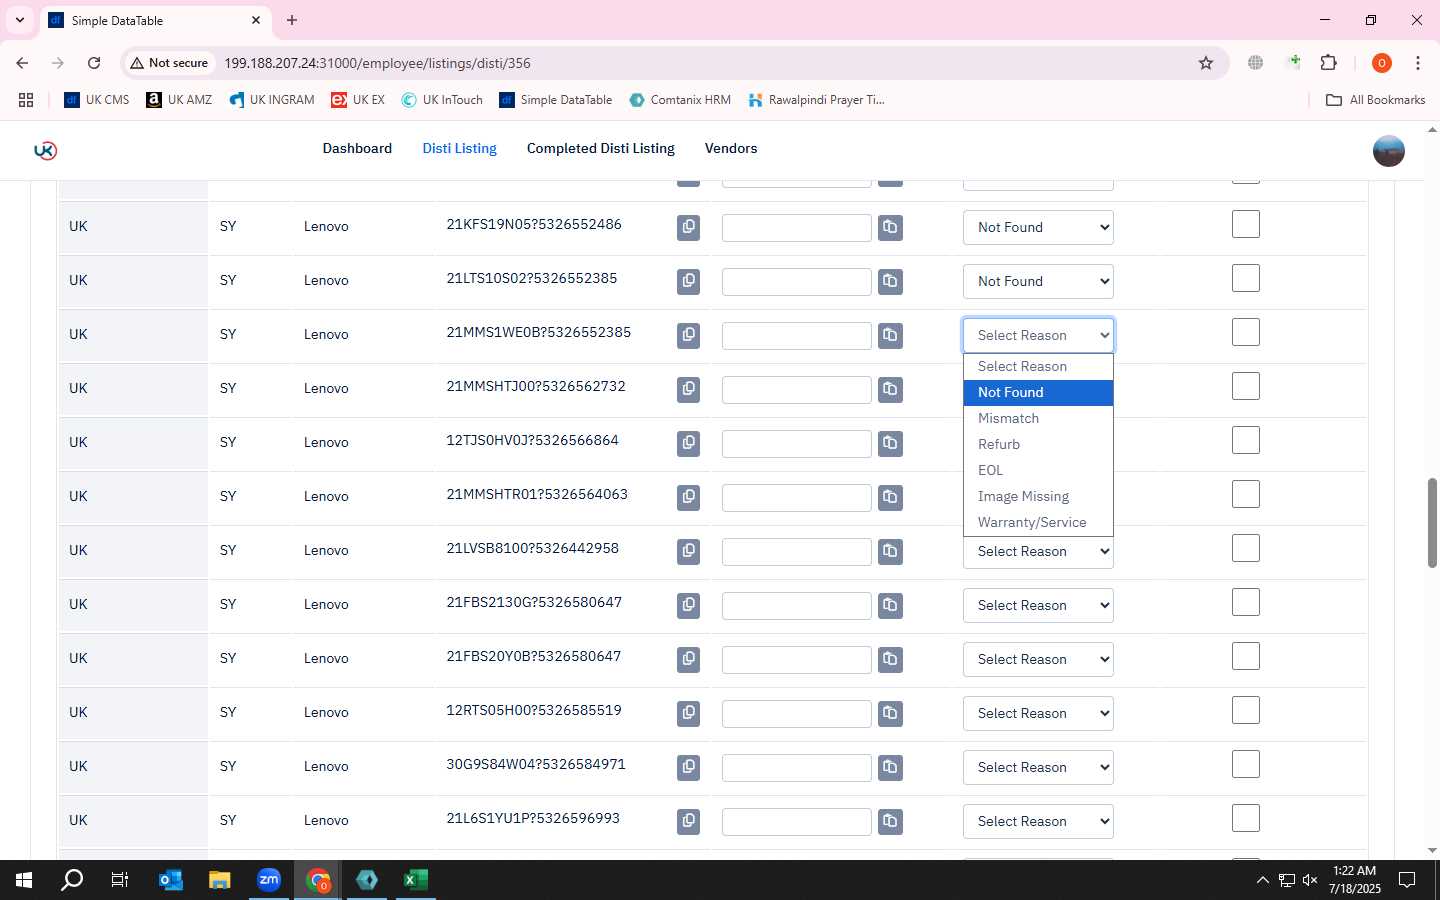The width and height of the screenshot is (1440, 900).
Task: Copy SKU 21MMSHTR01?5326564063 with copy icon
Action: 688,497
